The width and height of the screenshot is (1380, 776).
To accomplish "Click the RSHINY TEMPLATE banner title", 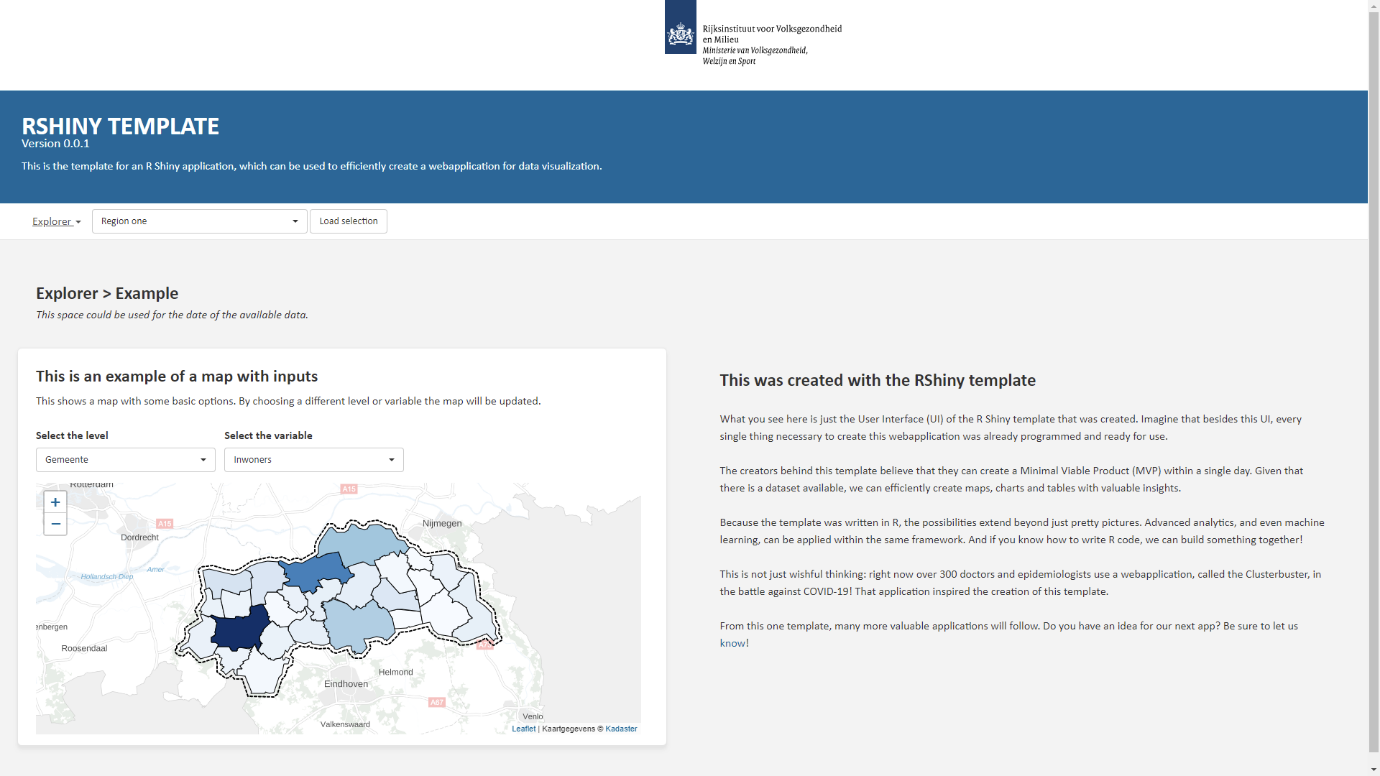I will click(x=120, y=126).
